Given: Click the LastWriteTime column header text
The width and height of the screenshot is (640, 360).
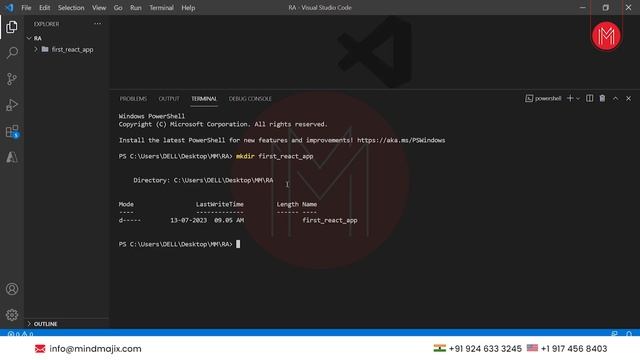Looking at the screenshot, I should click(220, 204).
